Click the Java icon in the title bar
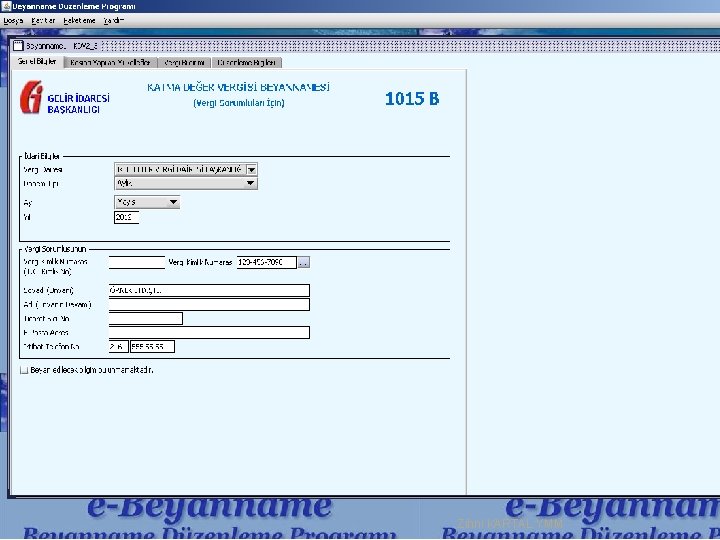 6,6
